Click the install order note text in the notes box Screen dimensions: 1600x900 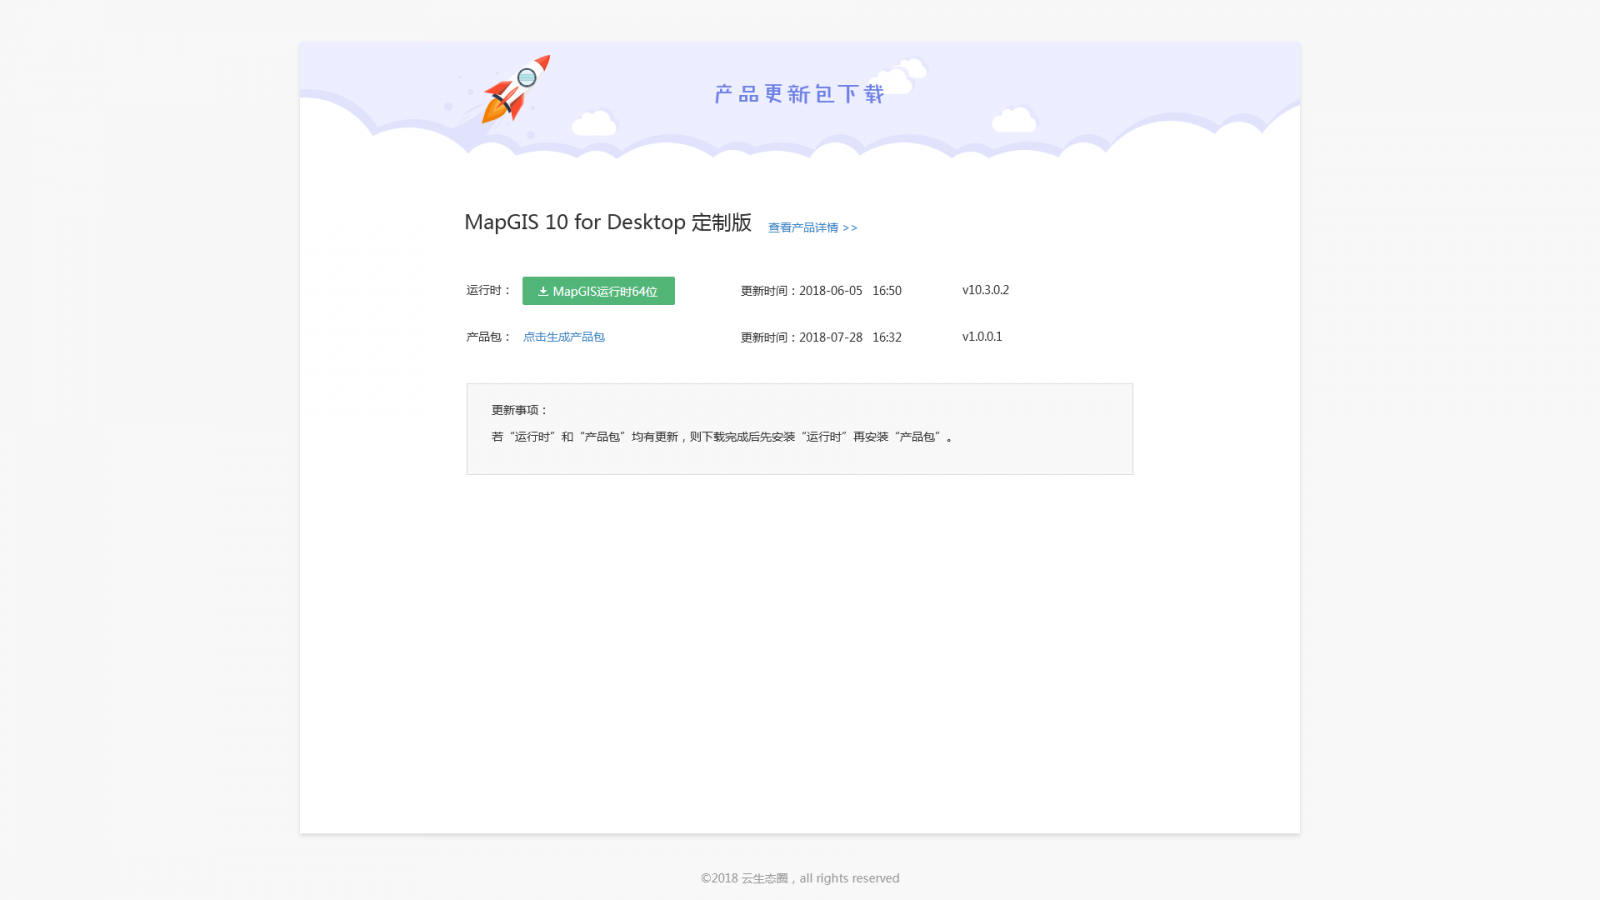721,437
